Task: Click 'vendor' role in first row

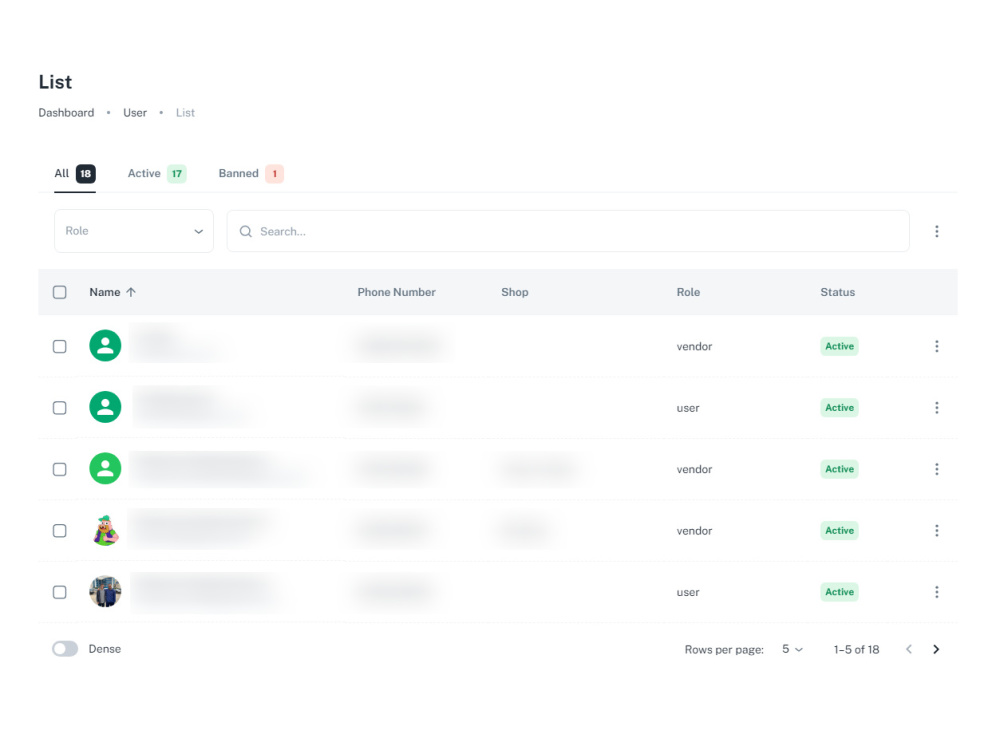Action: tap(694, 346)
